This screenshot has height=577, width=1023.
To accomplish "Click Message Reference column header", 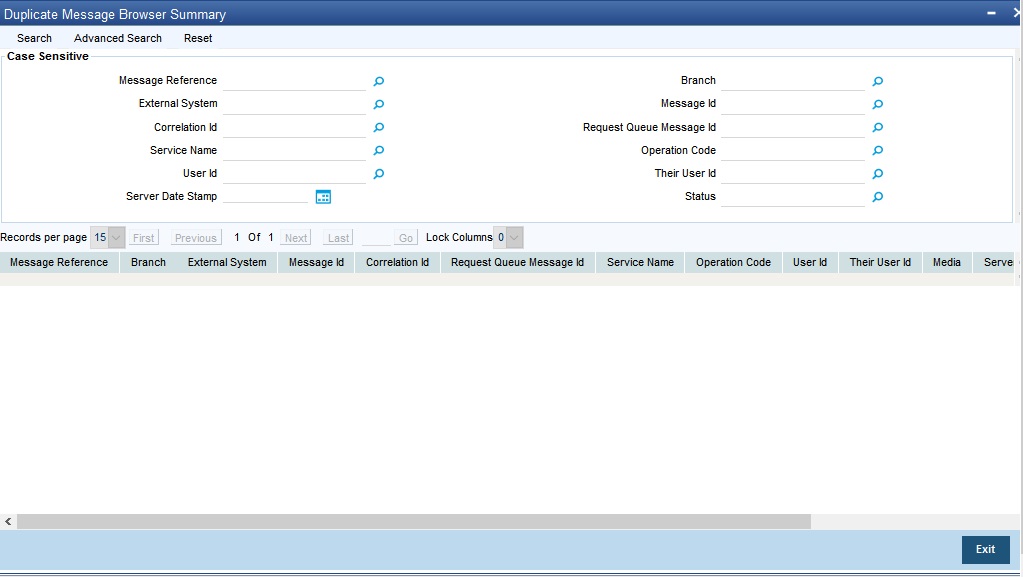I will tap(59, 262).
